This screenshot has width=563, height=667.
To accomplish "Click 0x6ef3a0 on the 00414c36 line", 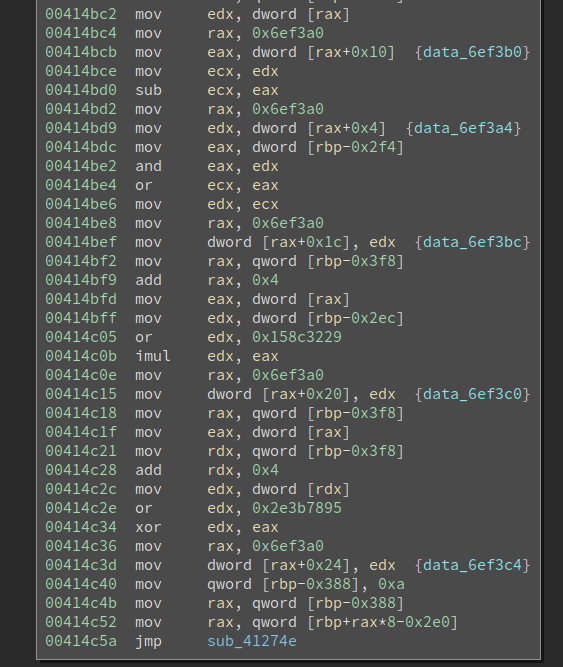I will [x=288, y=546].
